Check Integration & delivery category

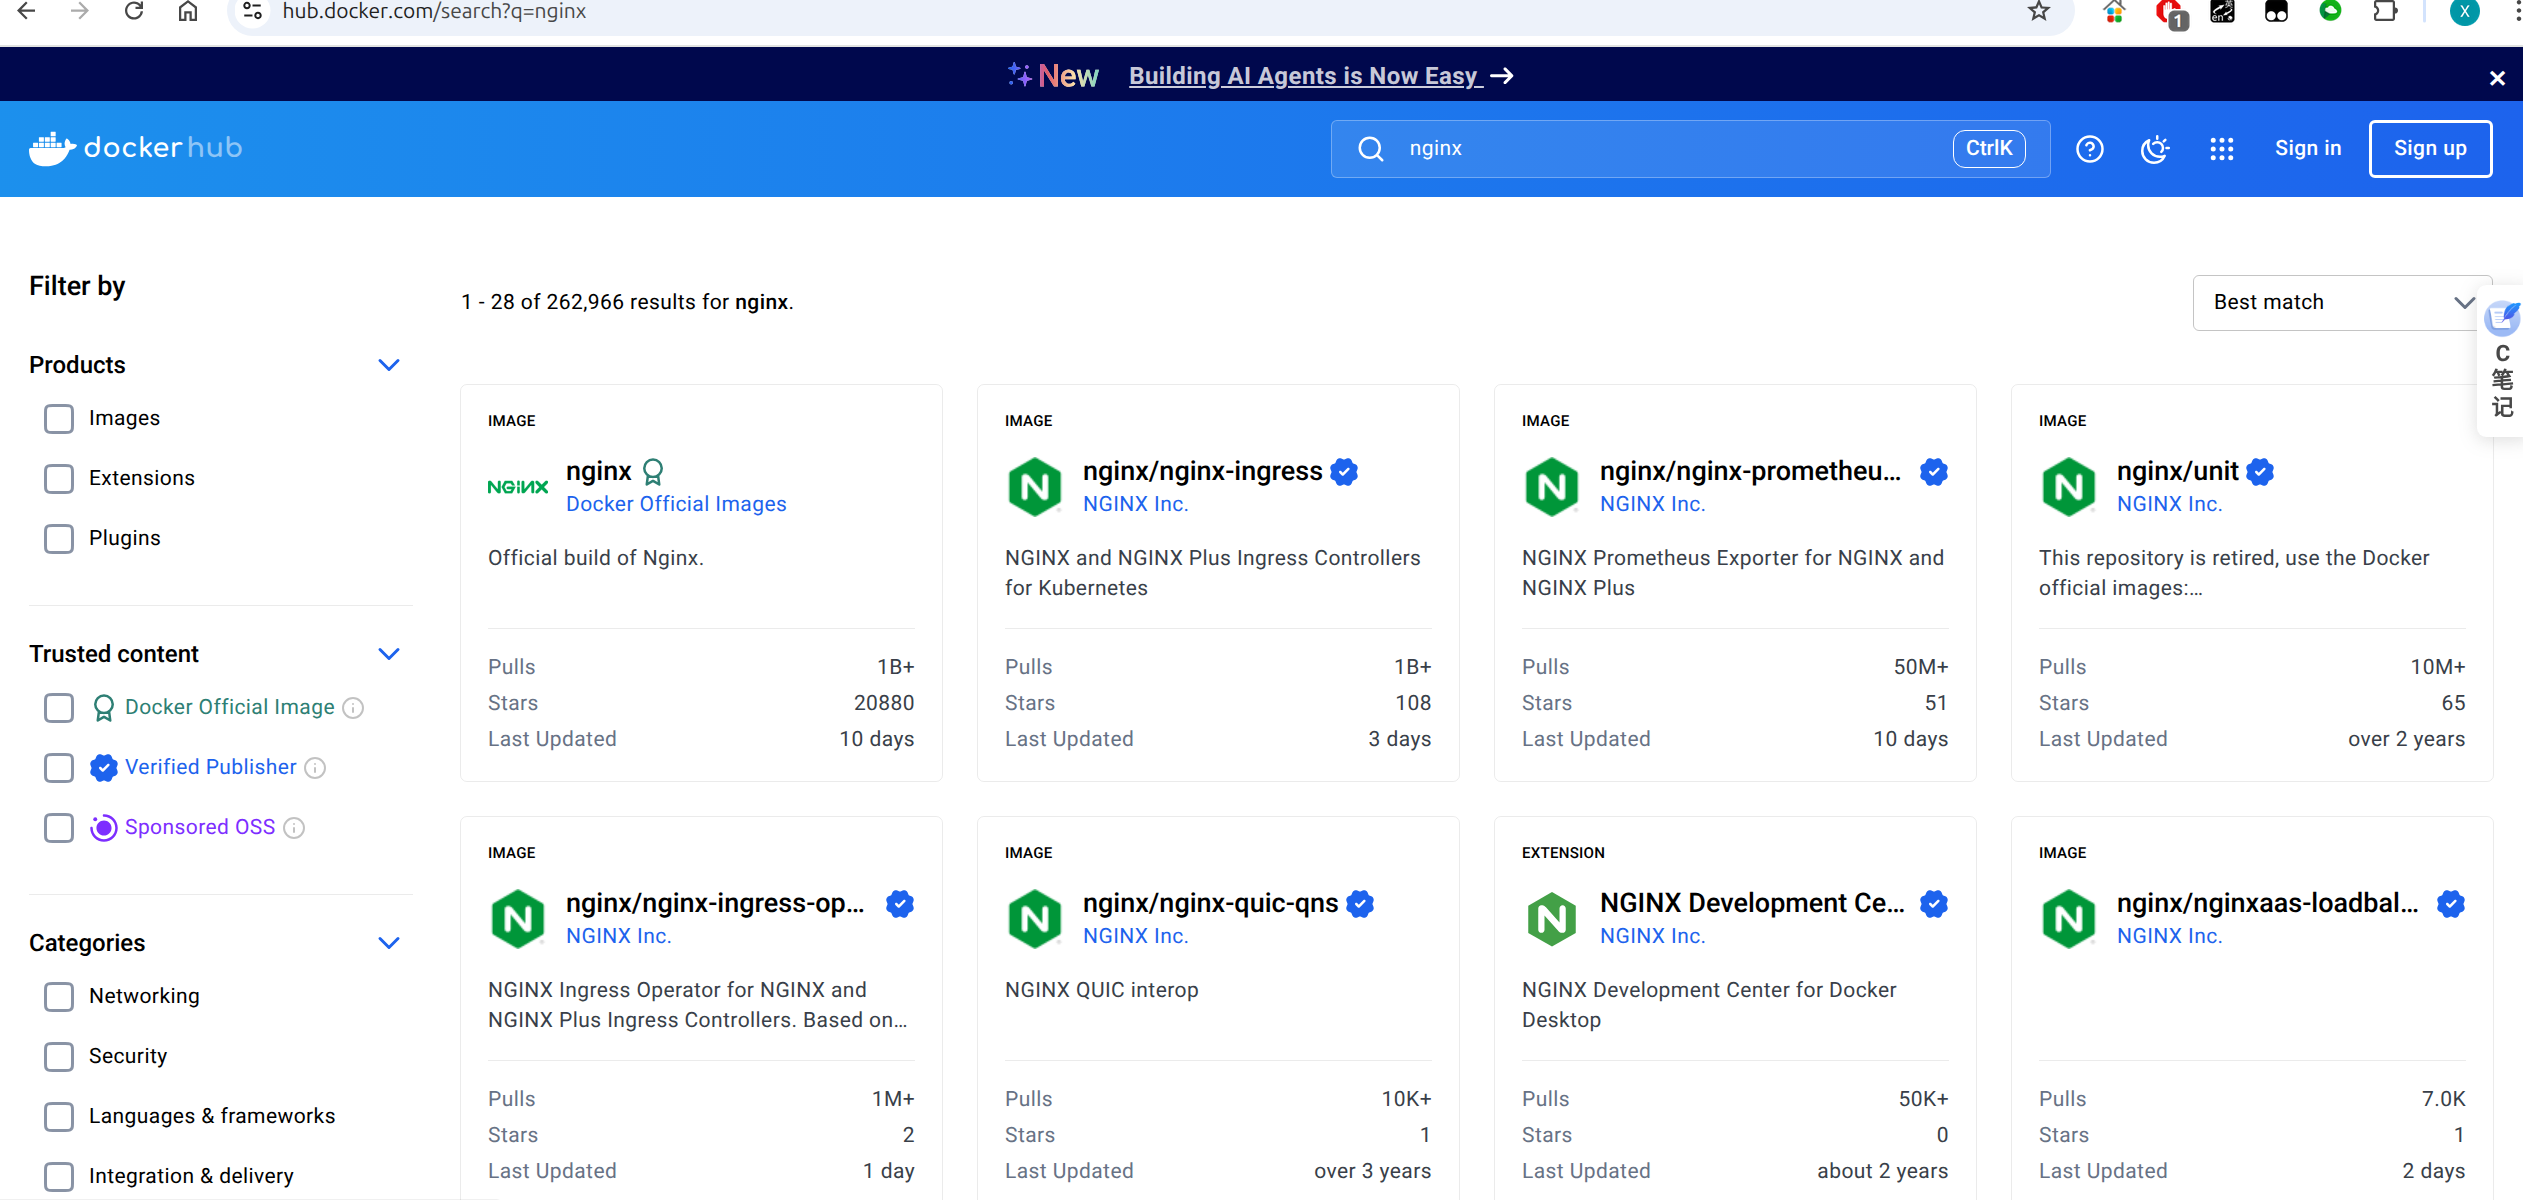coord(59,1177)
